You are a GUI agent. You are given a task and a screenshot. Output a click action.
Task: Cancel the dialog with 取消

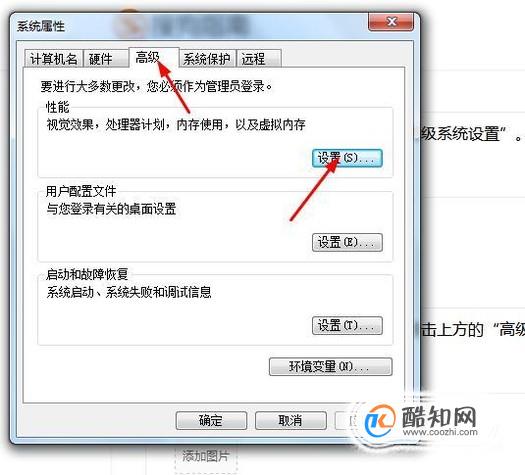click(x=291, y=420)
